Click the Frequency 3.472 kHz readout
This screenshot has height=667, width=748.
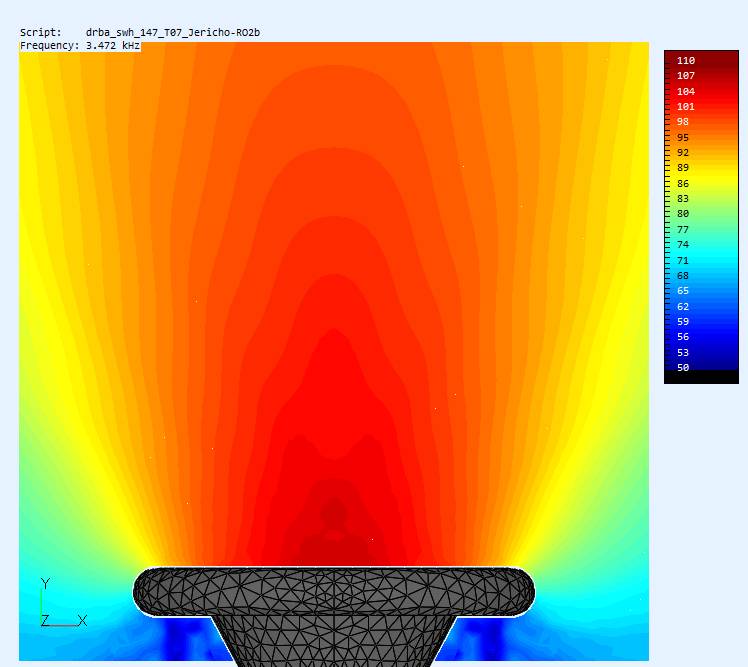[80, 46]
